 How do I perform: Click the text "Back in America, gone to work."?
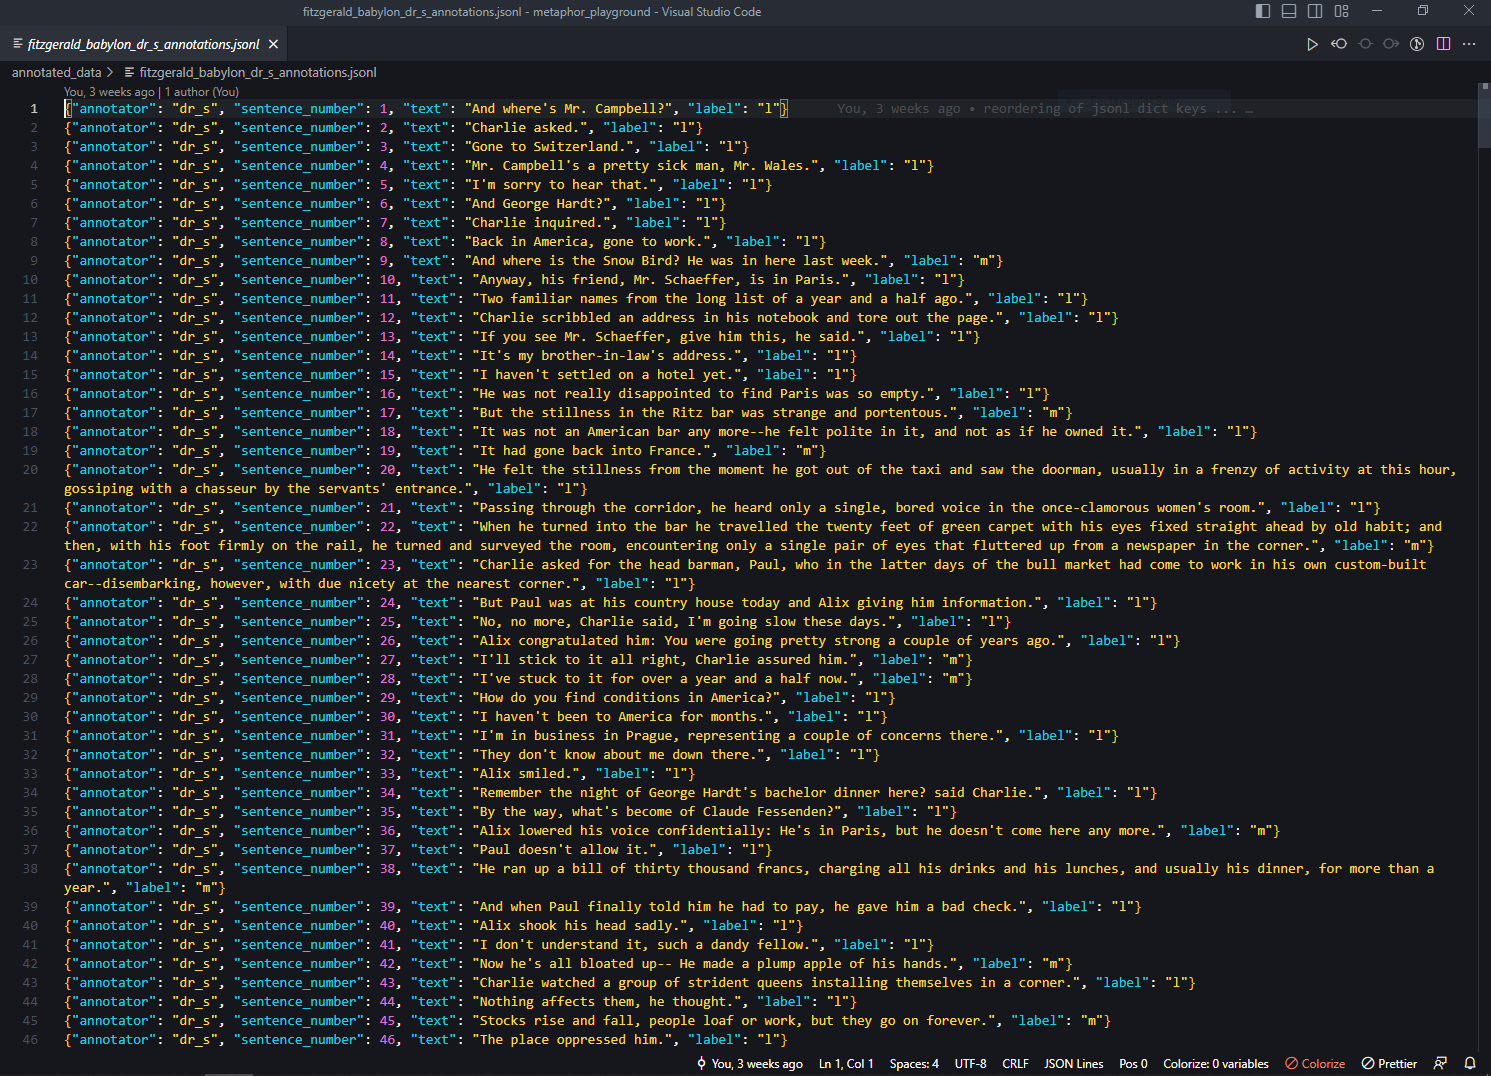(588, 242)
